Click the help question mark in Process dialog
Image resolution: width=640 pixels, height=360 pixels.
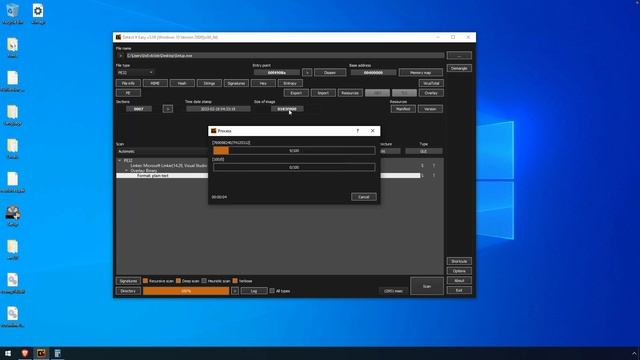coord(358,131)
